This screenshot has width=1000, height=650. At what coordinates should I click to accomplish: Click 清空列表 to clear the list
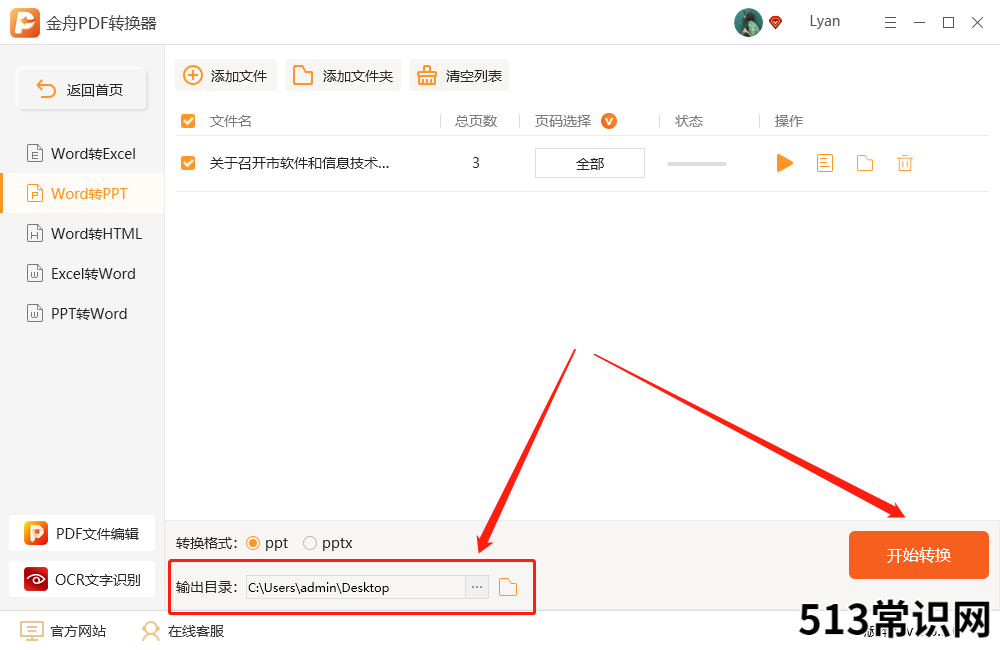[x=459, y=75]
